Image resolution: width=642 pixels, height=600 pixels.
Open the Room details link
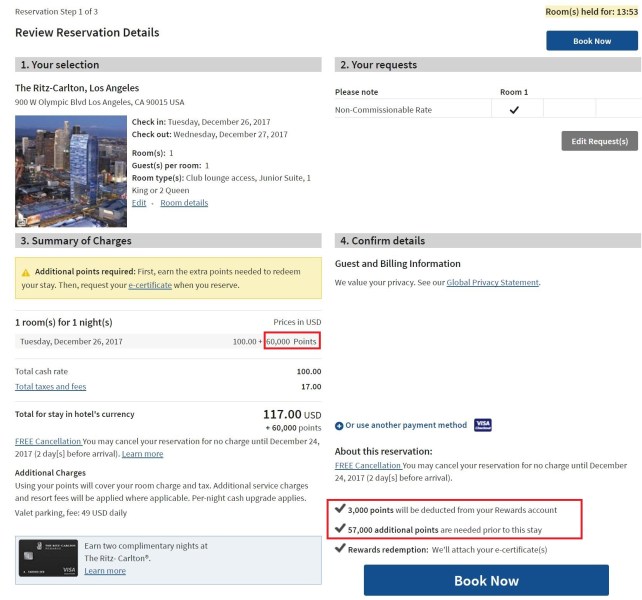[x=184, y=203]
